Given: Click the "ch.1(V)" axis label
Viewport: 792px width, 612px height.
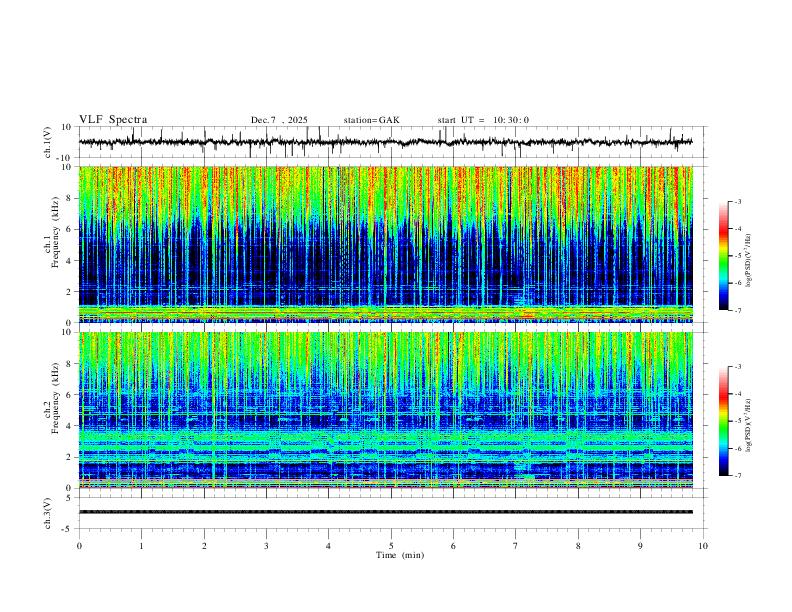Looking at the screenshot, I should tap(48, 142).
